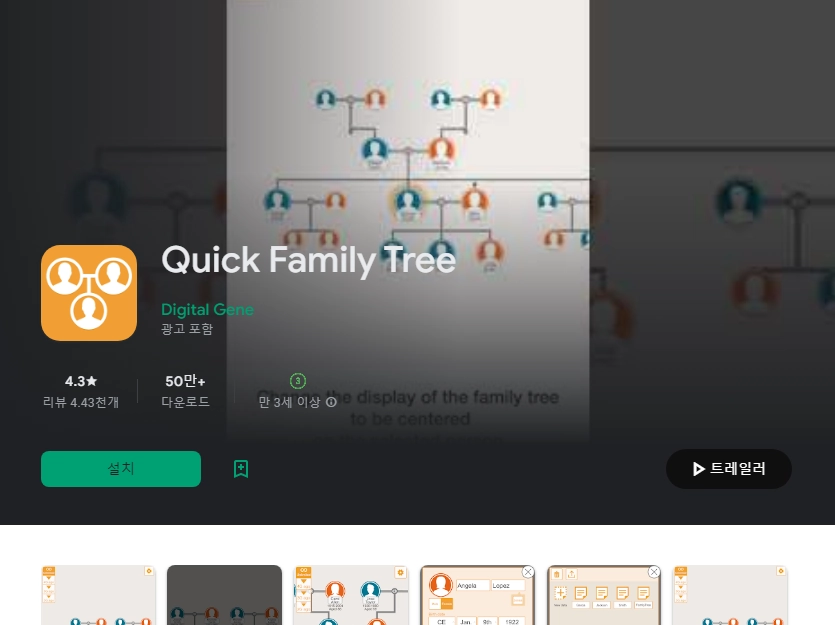Click the 4.3 star rating
This screenshot has width=835, height=625.
click(x=81, y=381)
